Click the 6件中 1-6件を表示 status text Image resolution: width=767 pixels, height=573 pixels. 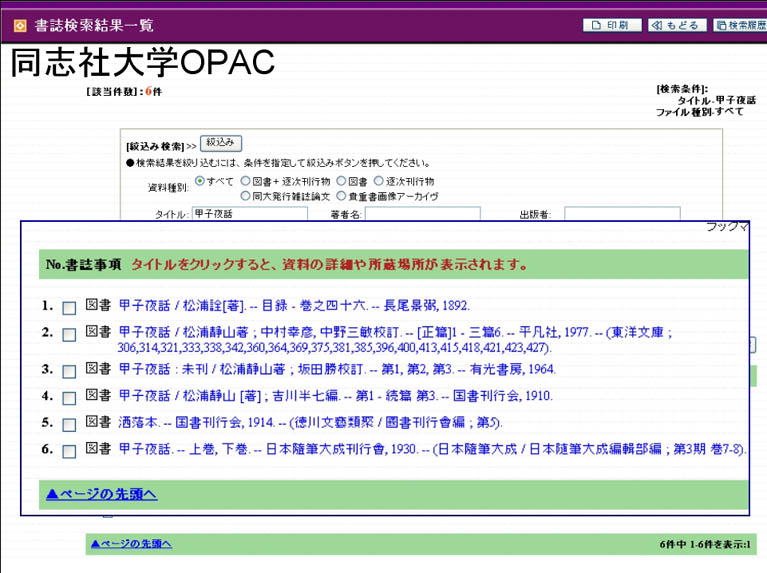click(x=704, y=544)
